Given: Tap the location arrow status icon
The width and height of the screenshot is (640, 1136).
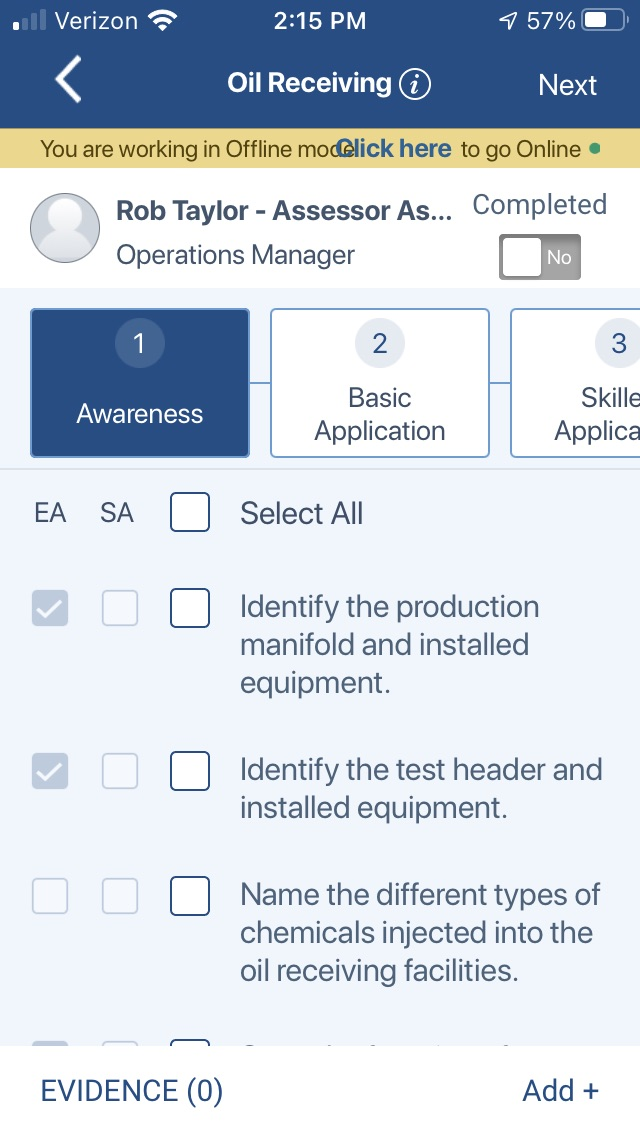Looking at the screenshot, I should 509,21.
